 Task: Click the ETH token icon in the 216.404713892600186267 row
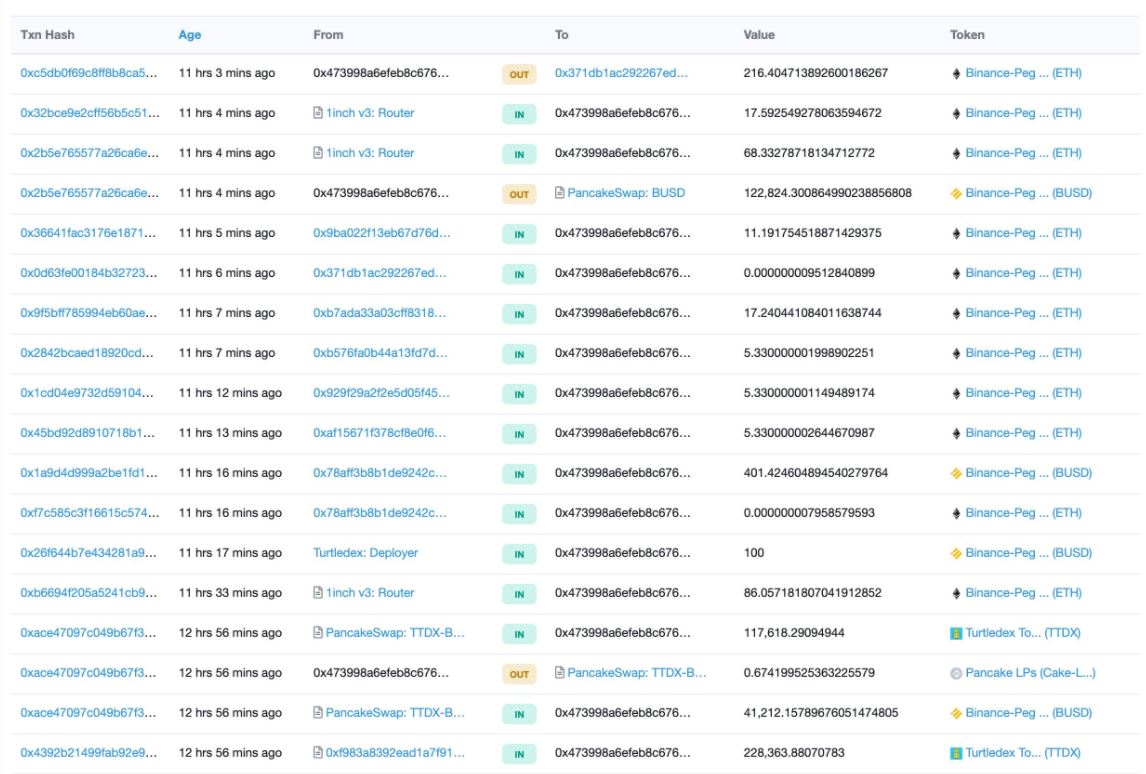pos(956,74)
